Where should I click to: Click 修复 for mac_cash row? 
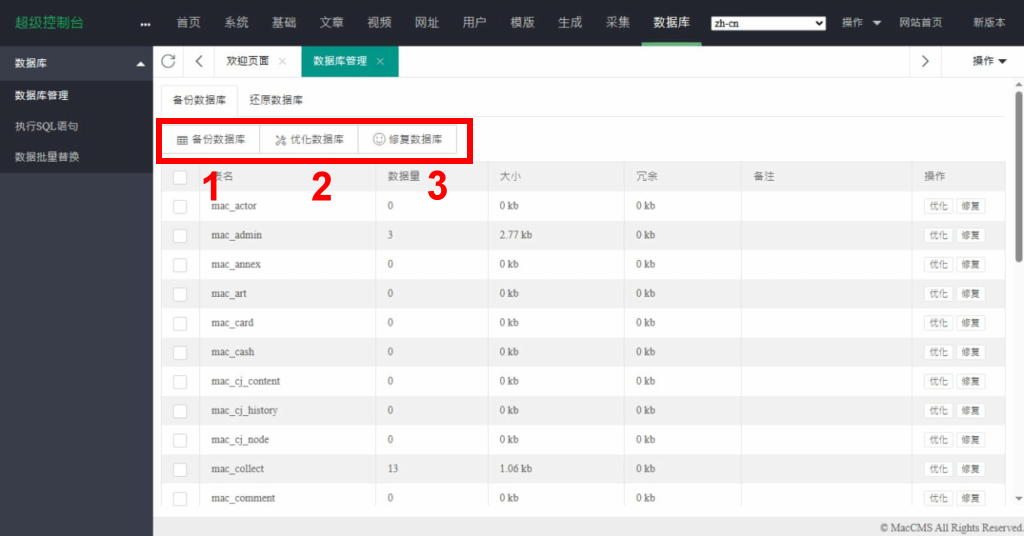point(970,353)
